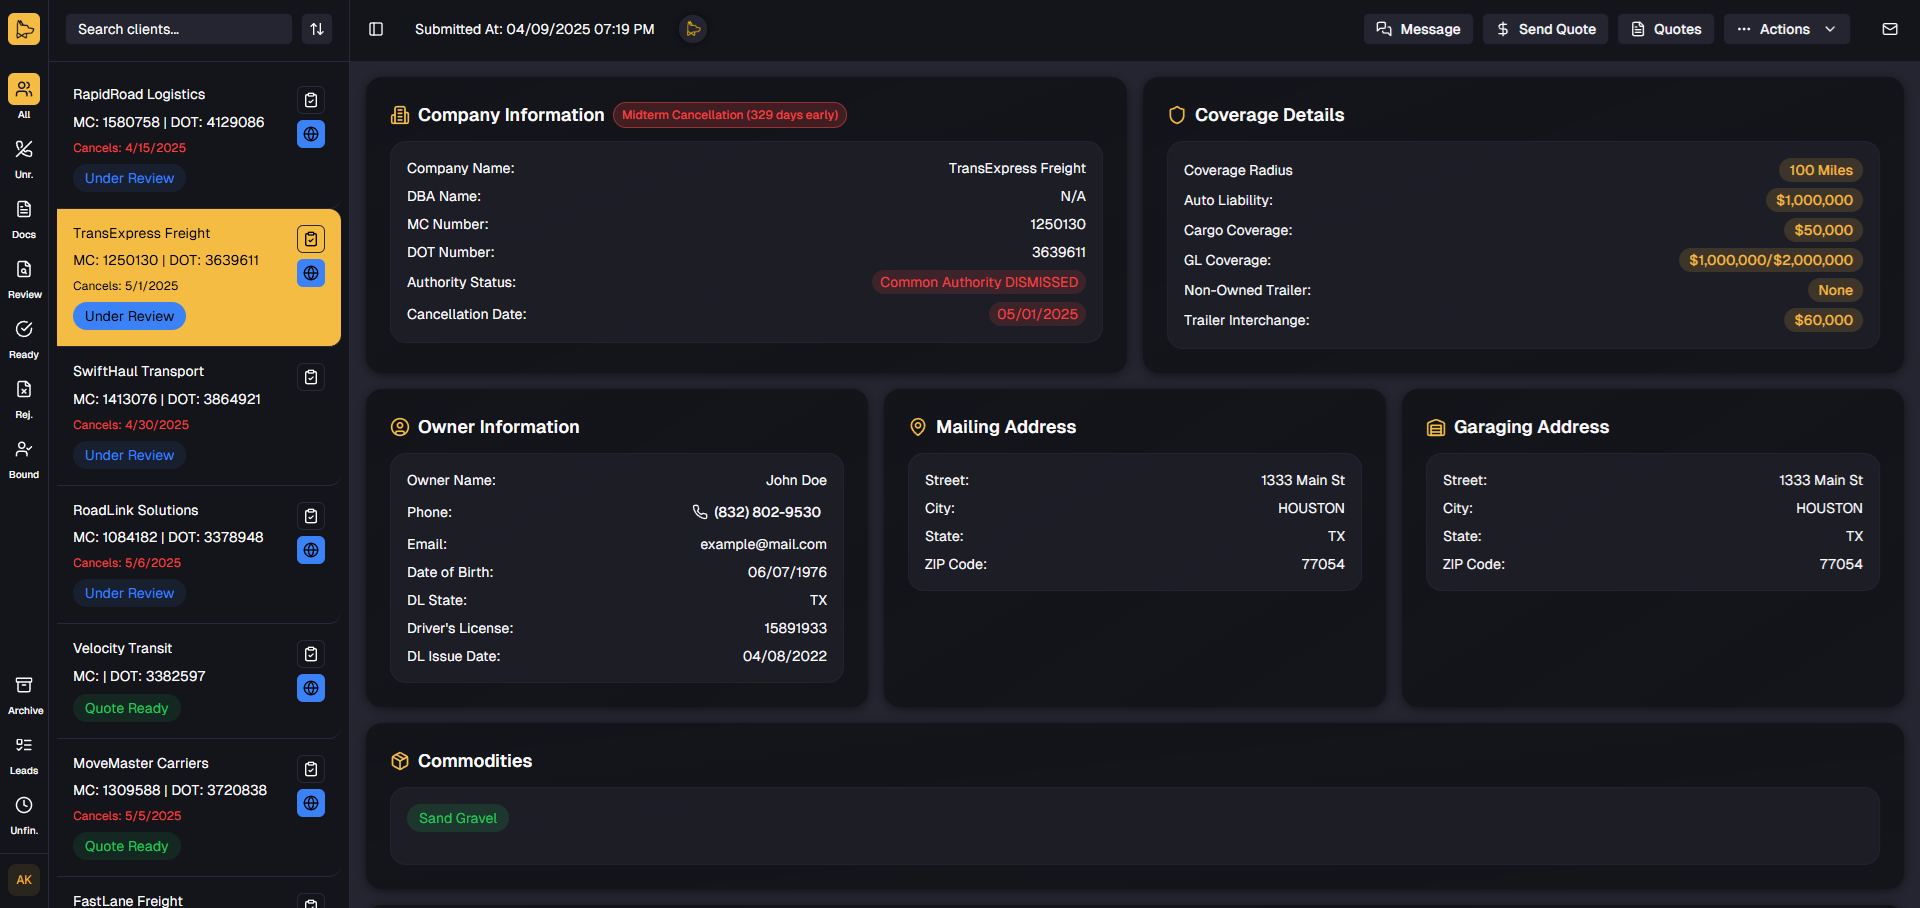1920x908 pixels.
Task: Click the globe icon on the RoadLink Solutions card
Action: 310,550
